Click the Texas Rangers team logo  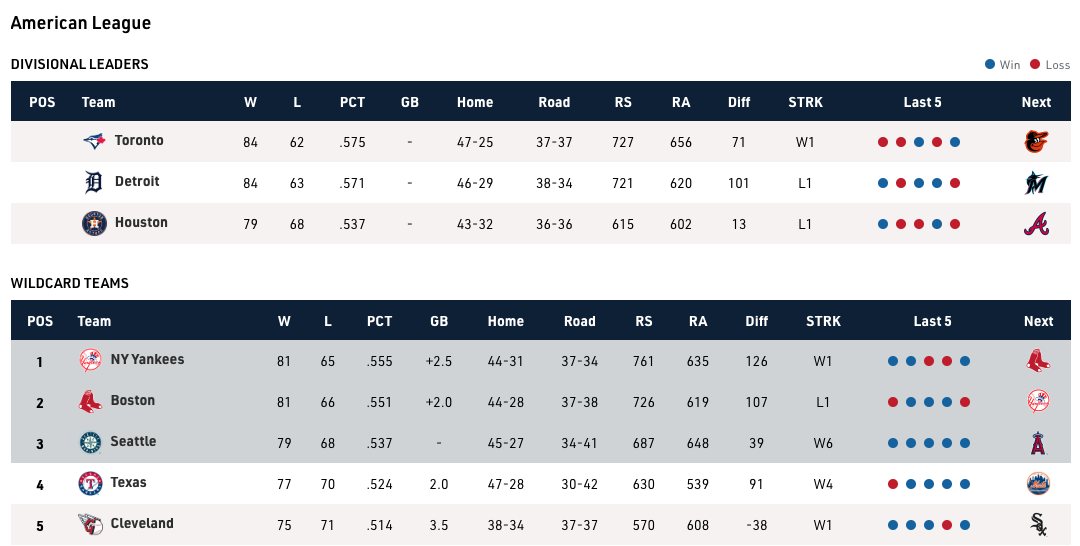coord(90,484)
